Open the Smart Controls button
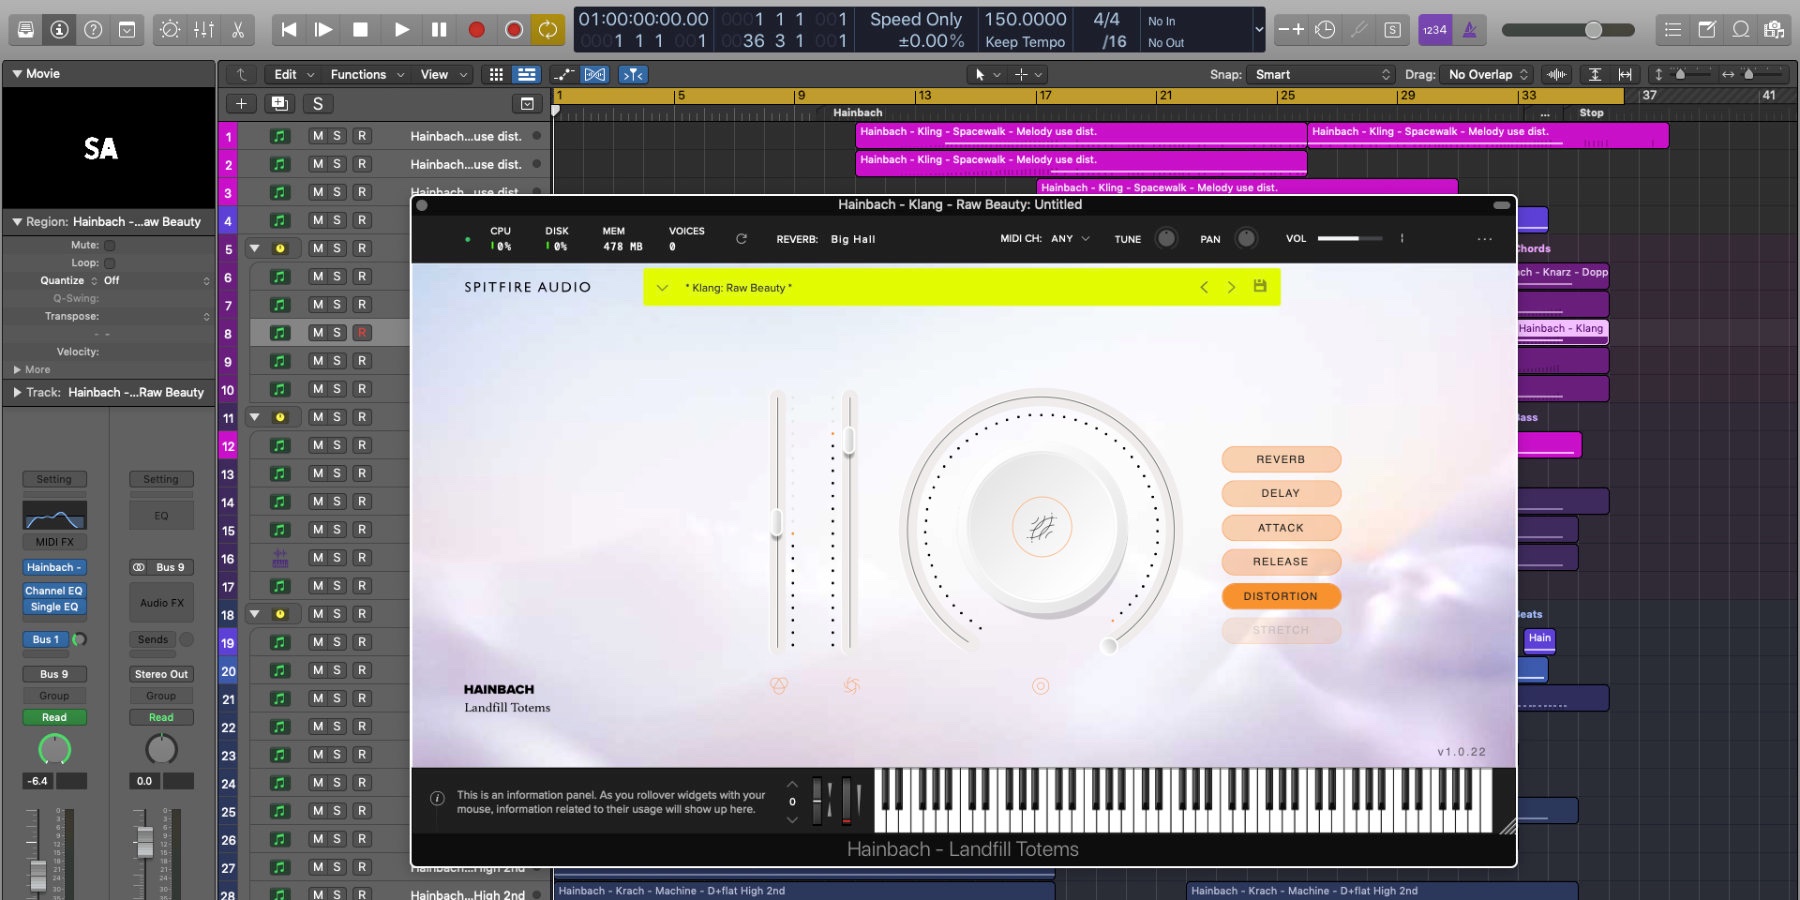 click(170, 30)
